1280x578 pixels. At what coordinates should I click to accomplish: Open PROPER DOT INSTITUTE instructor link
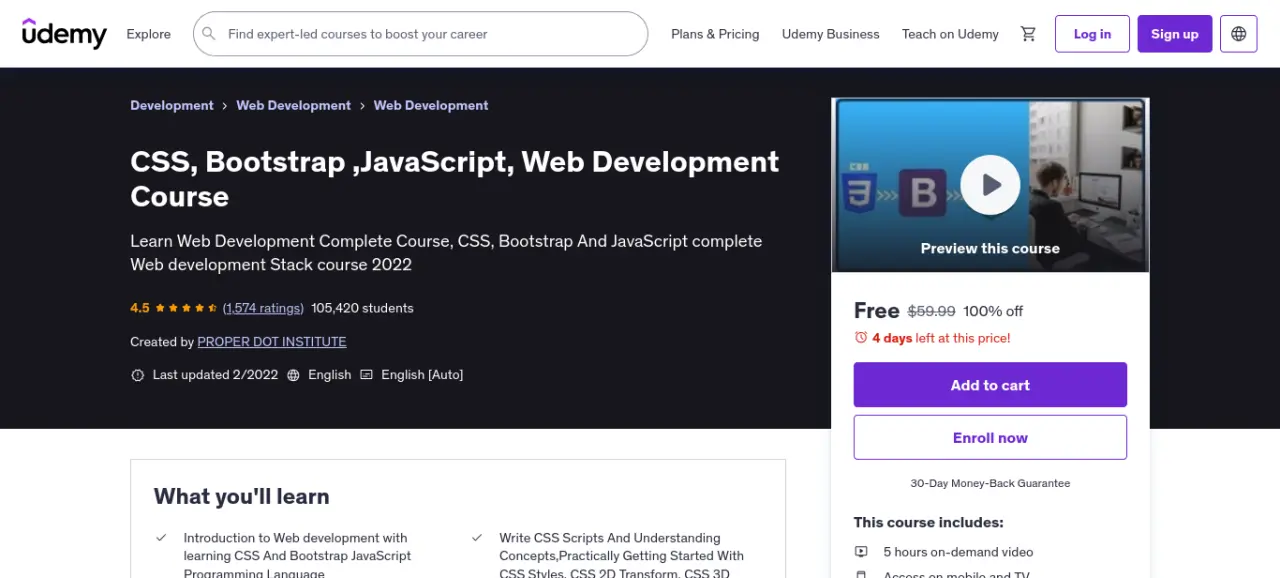pyautogui.click(x=272, y=342)
